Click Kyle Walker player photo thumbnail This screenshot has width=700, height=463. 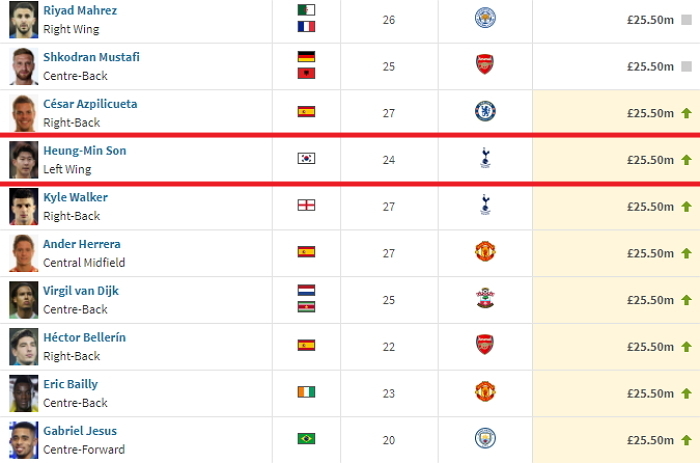point(23,206)
